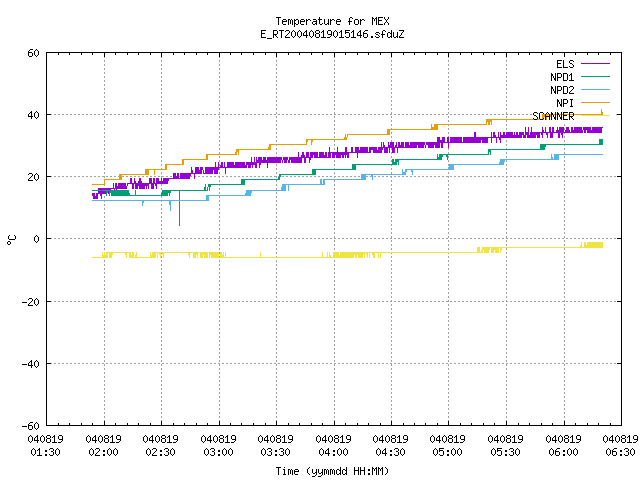Select the NPI legend label

click(x=565, y=103)
